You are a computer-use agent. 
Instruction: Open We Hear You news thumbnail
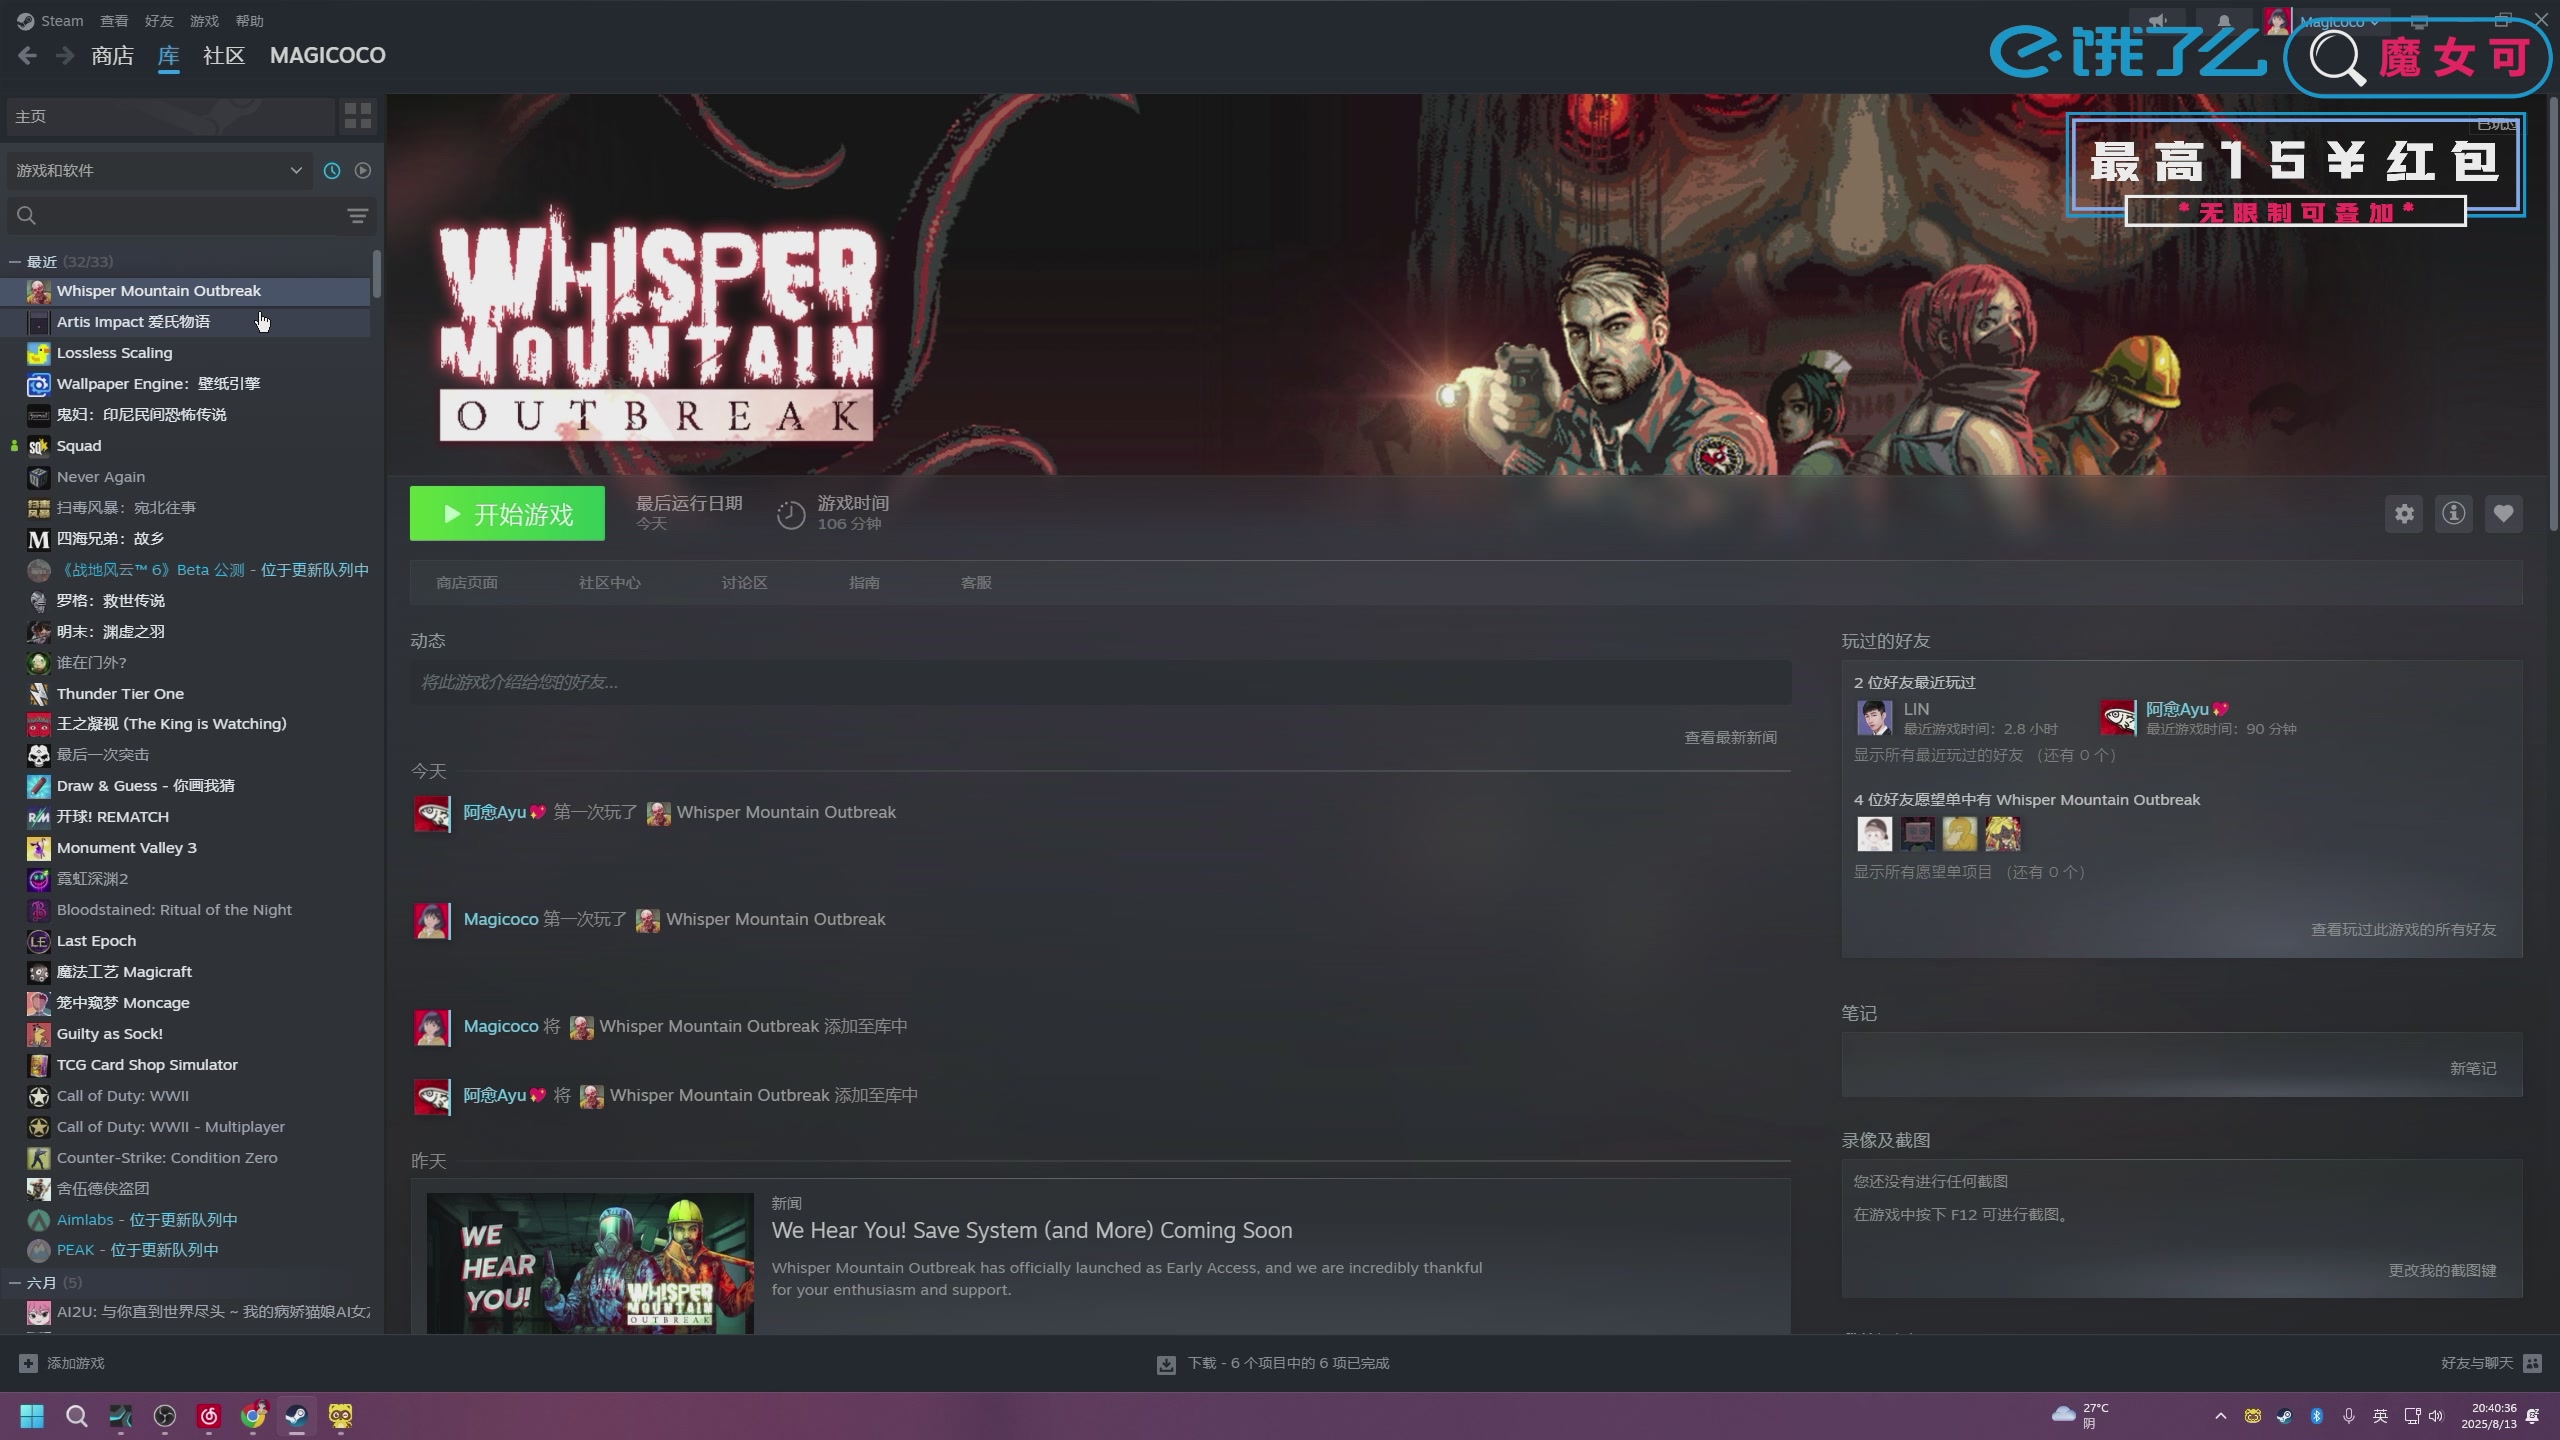[x=590, y=1263]
